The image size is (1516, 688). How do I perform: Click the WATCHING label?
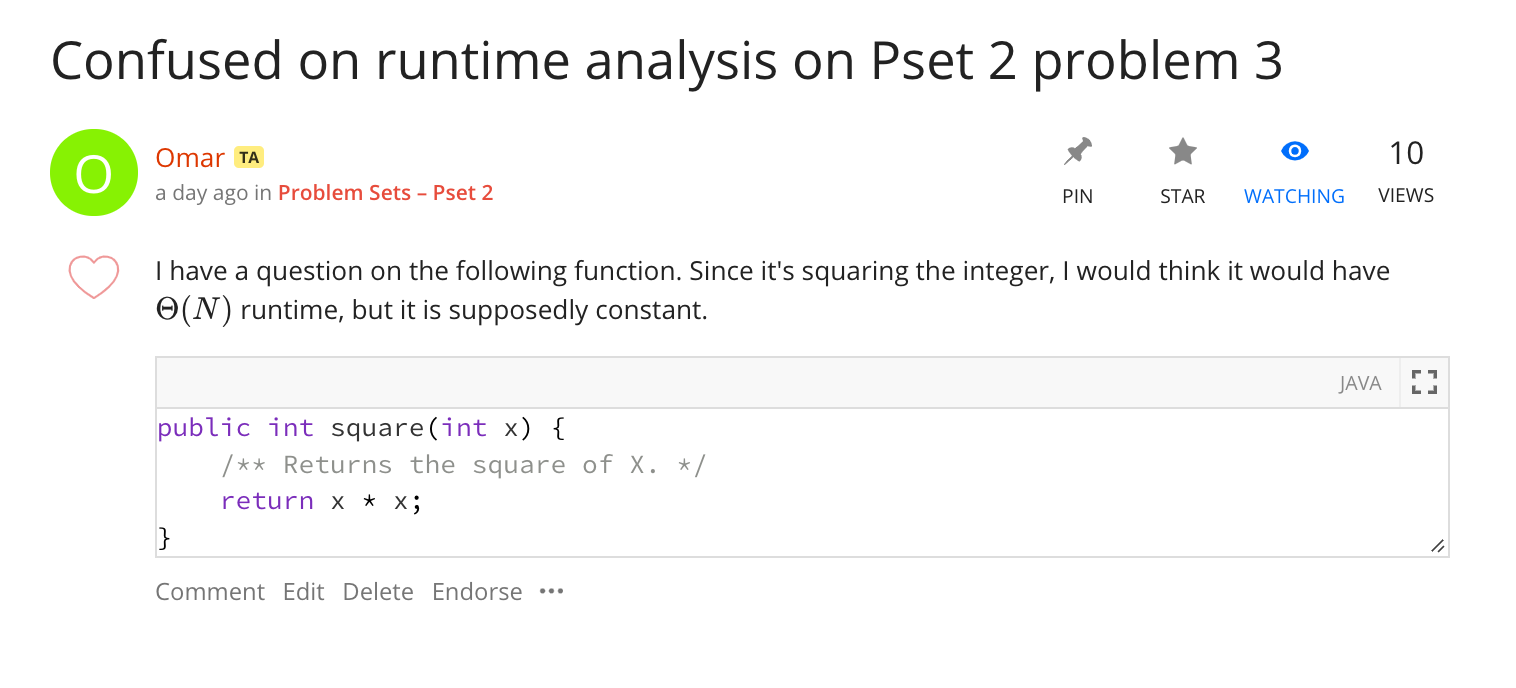click(1294, 196)
